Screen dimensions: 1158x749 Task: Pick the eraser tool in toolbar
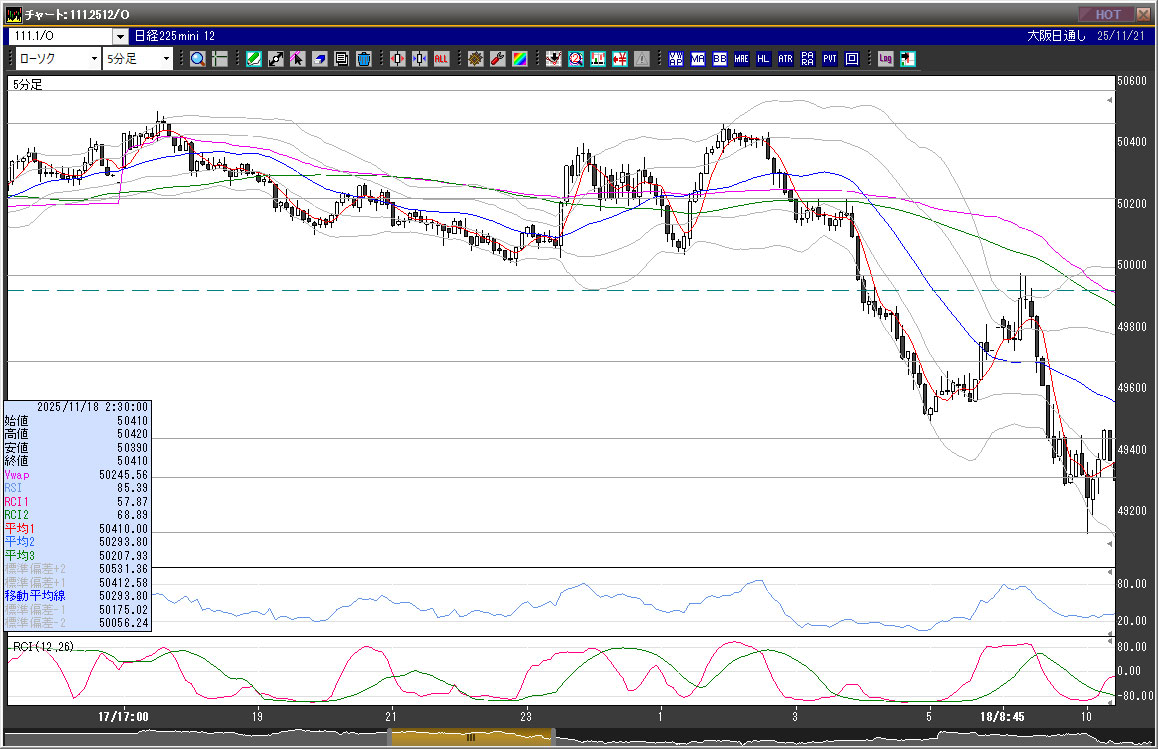(320, 59)
